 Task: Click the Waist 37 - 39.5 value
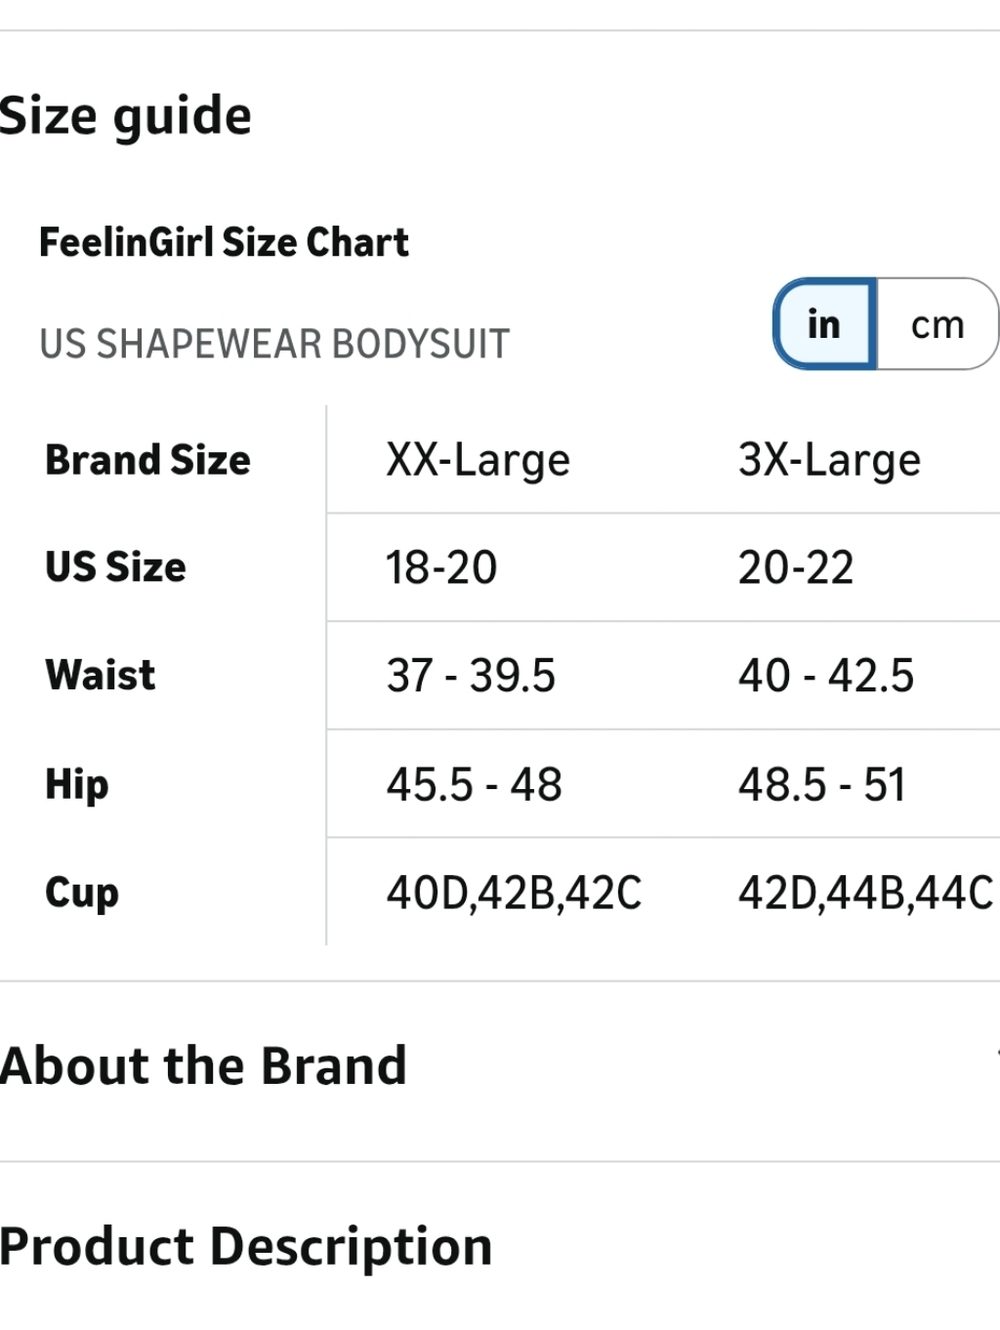tap(470, 676)
